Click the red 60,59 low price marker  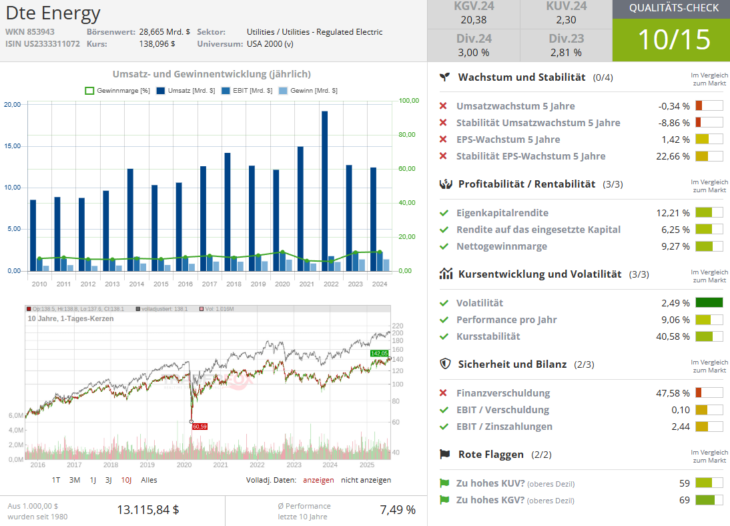click(x=200, y=426)
